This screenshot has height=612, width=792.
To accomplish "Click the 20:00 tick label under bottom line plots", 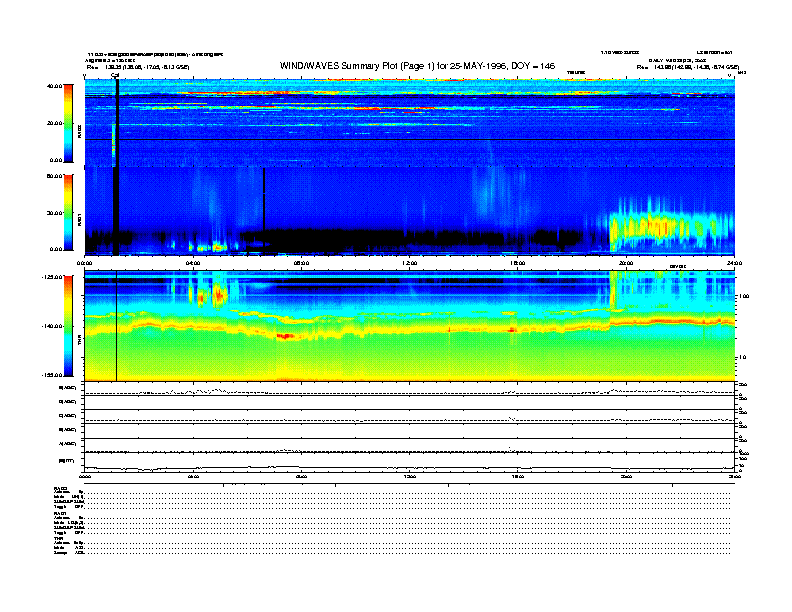I will pyautogui.click(x=626, y=477).
